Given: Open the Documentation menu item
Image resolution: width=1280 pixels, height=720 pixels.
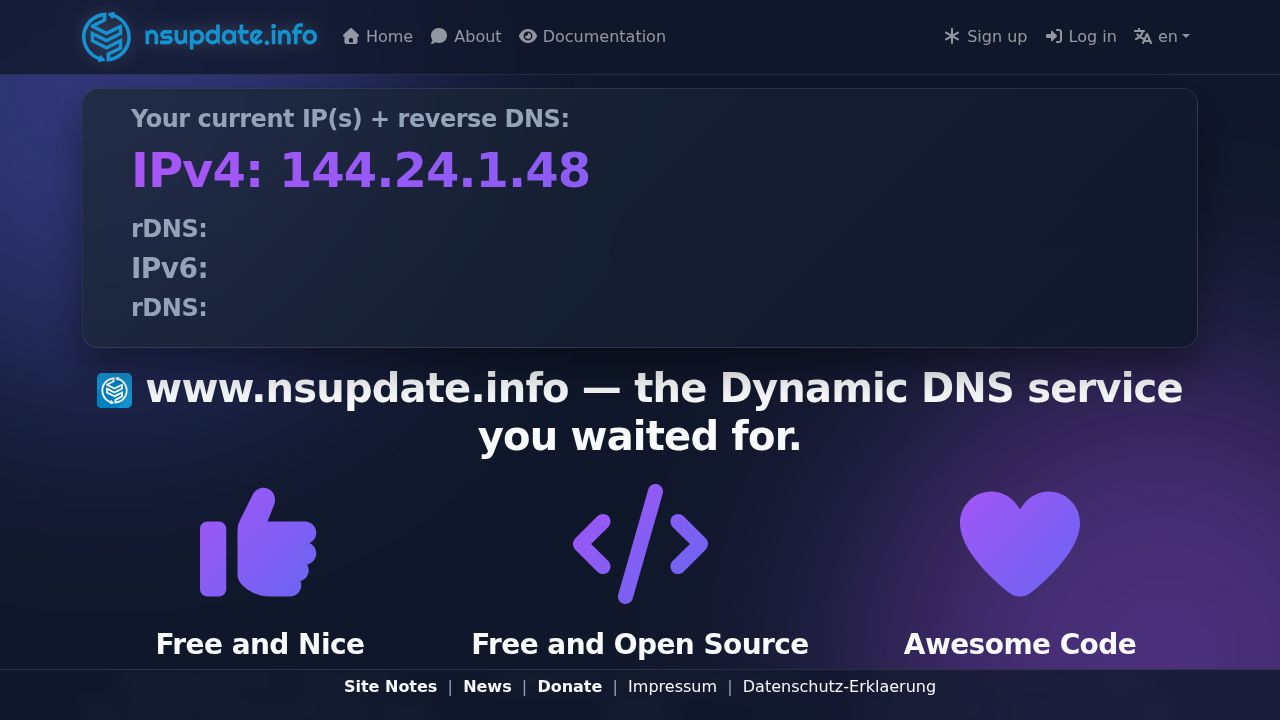Looking at the screenshot, I should tap(592, 36).
